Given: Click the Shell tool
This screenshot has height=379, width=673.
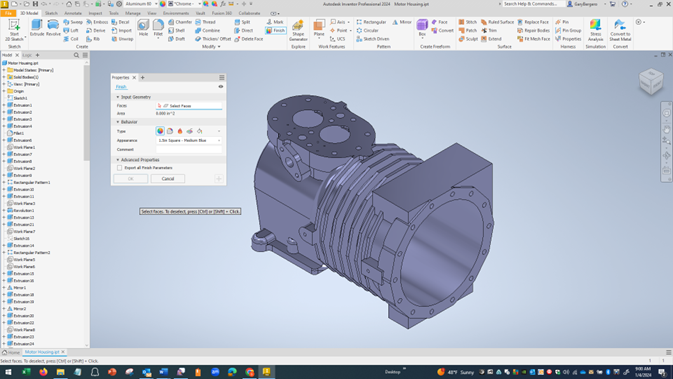Looking at the screenshot, I should tap(176, 30).
